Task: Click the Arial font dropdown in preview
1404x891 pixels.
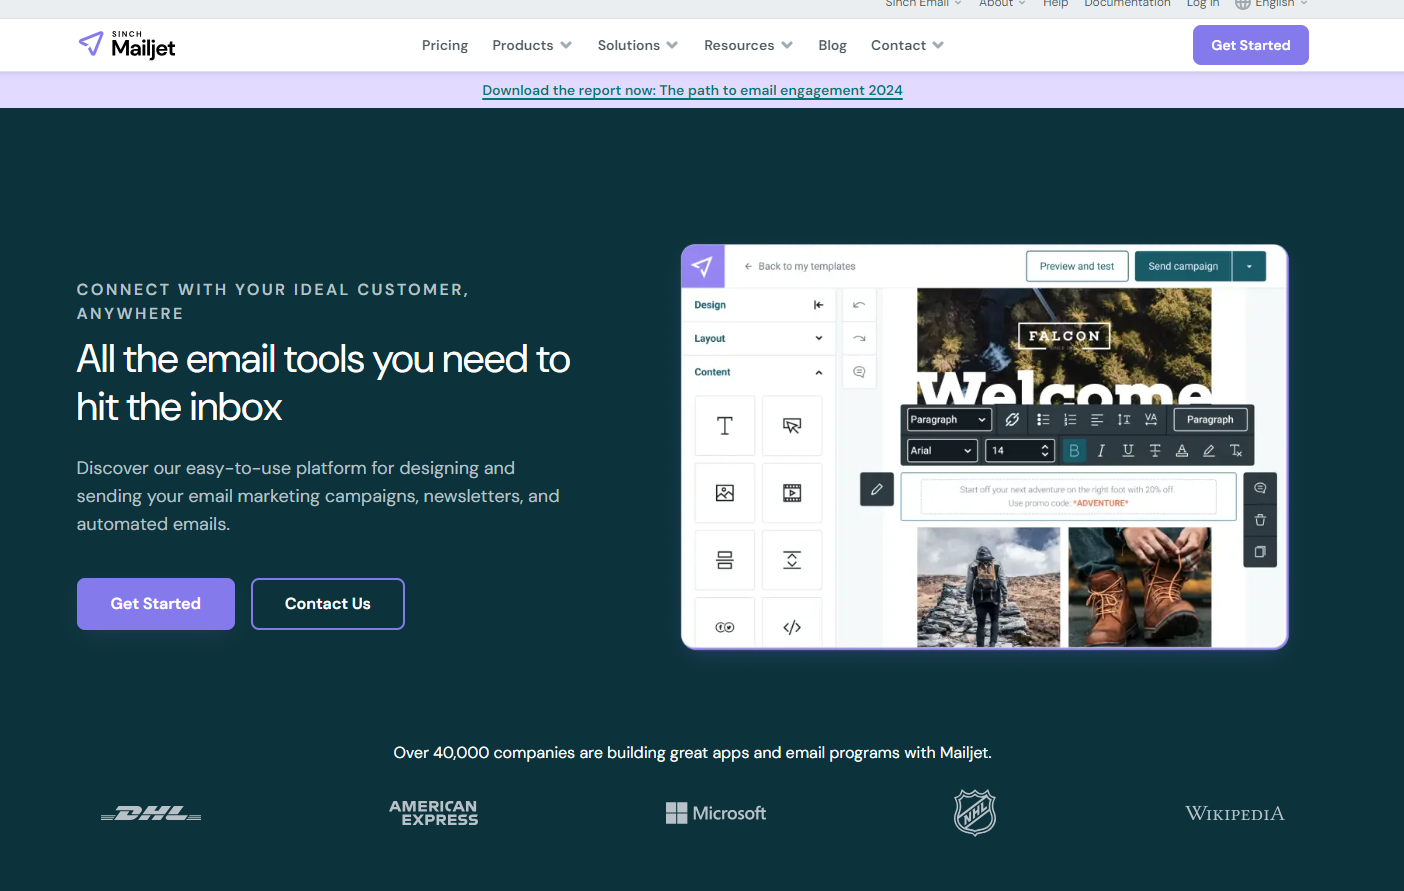Action: pos(942,451)
